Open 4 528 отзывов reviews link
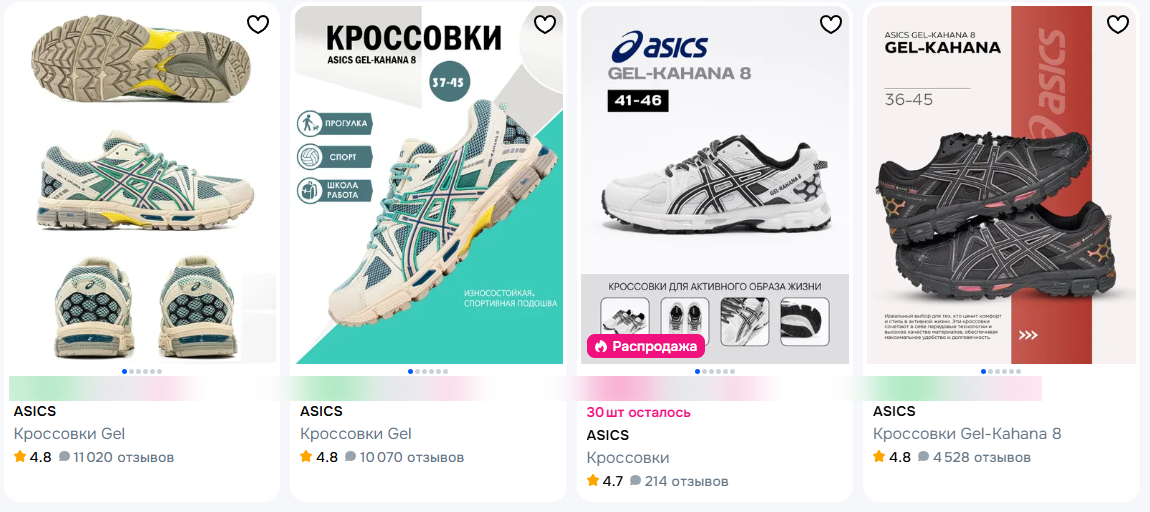 981,458
